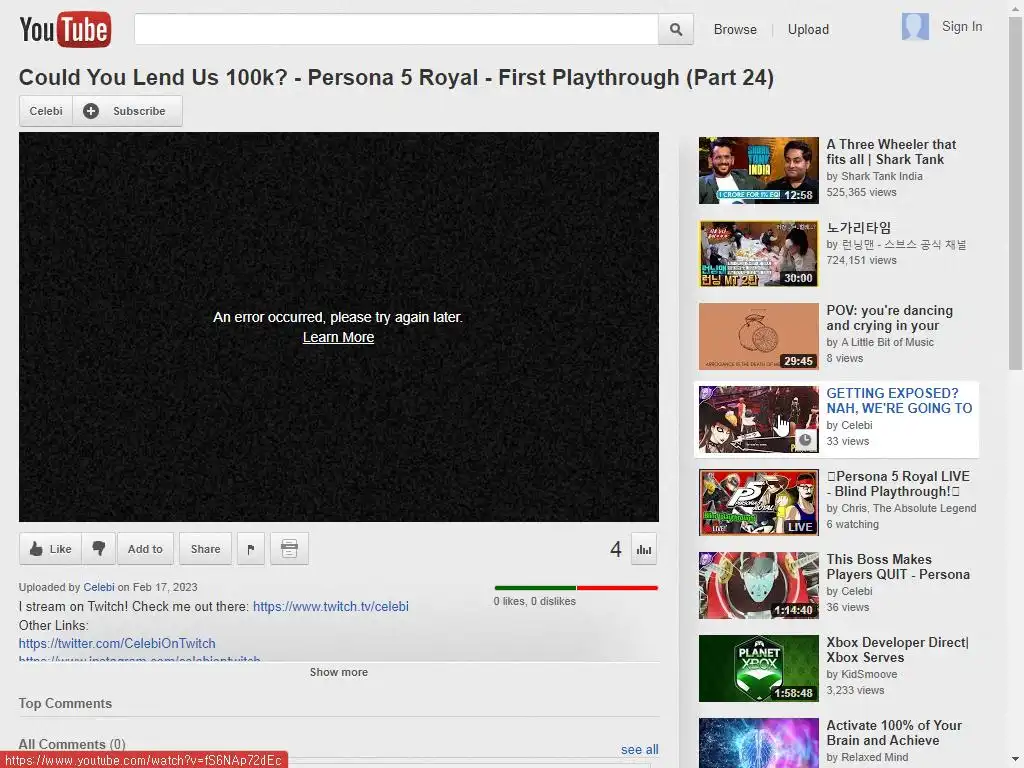Open Xbox Developer Direct thumbnail
Image resolution: width=1024 pixels, height=768 pixels.
758,668
